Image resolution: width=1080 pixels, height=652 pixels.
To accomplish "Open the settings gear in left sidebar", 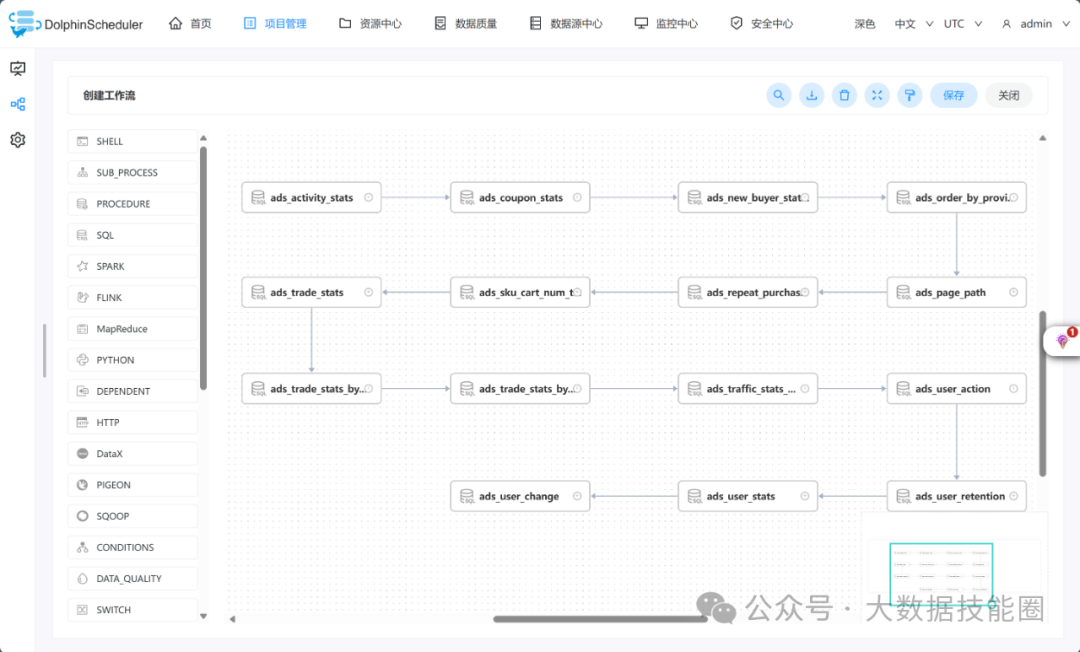I will pos(18,140).
